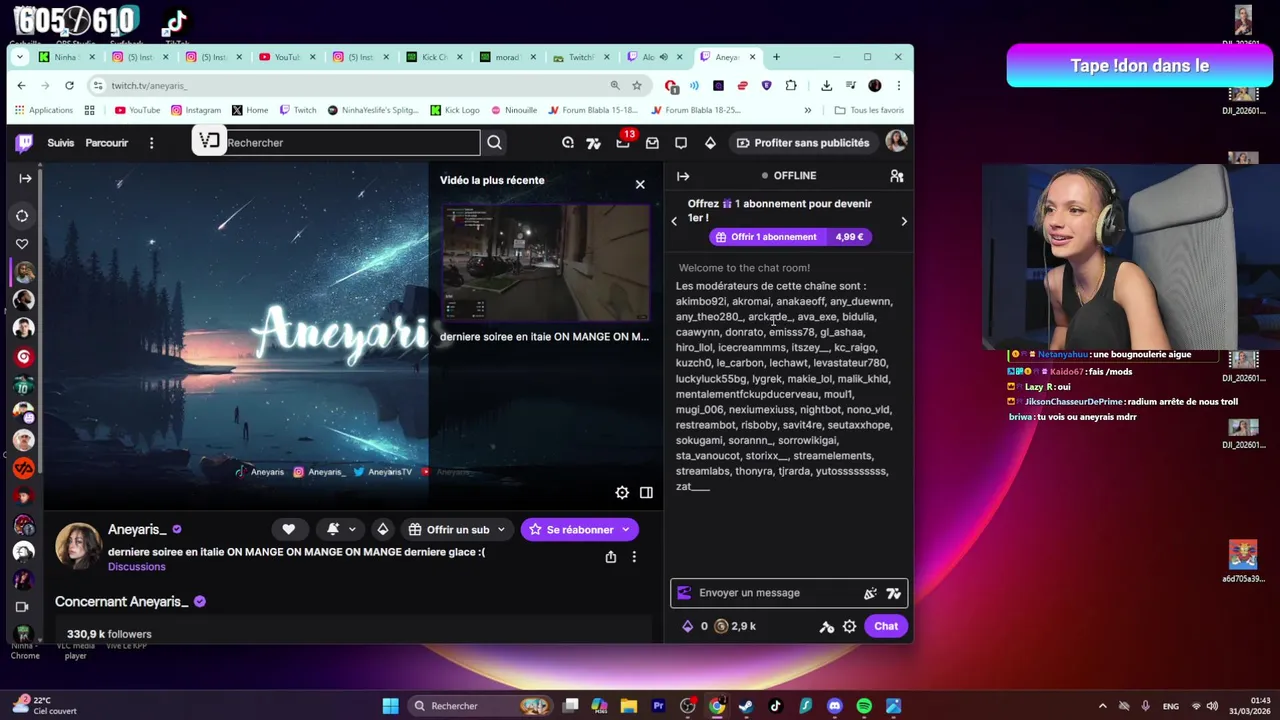Open the user avatar menu on Twitch
This screenshot has width=1280, height=720.
point(896,142)
